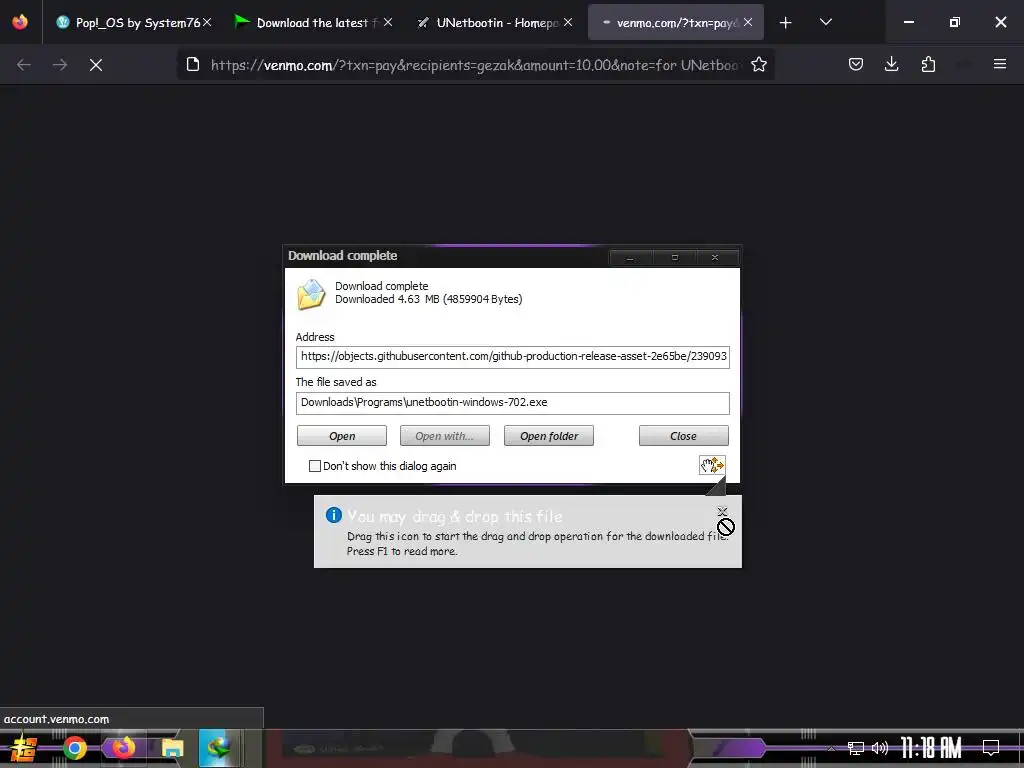1024x768 pixels.
Task: Check Don't show this dialog again
Action: 315,466
